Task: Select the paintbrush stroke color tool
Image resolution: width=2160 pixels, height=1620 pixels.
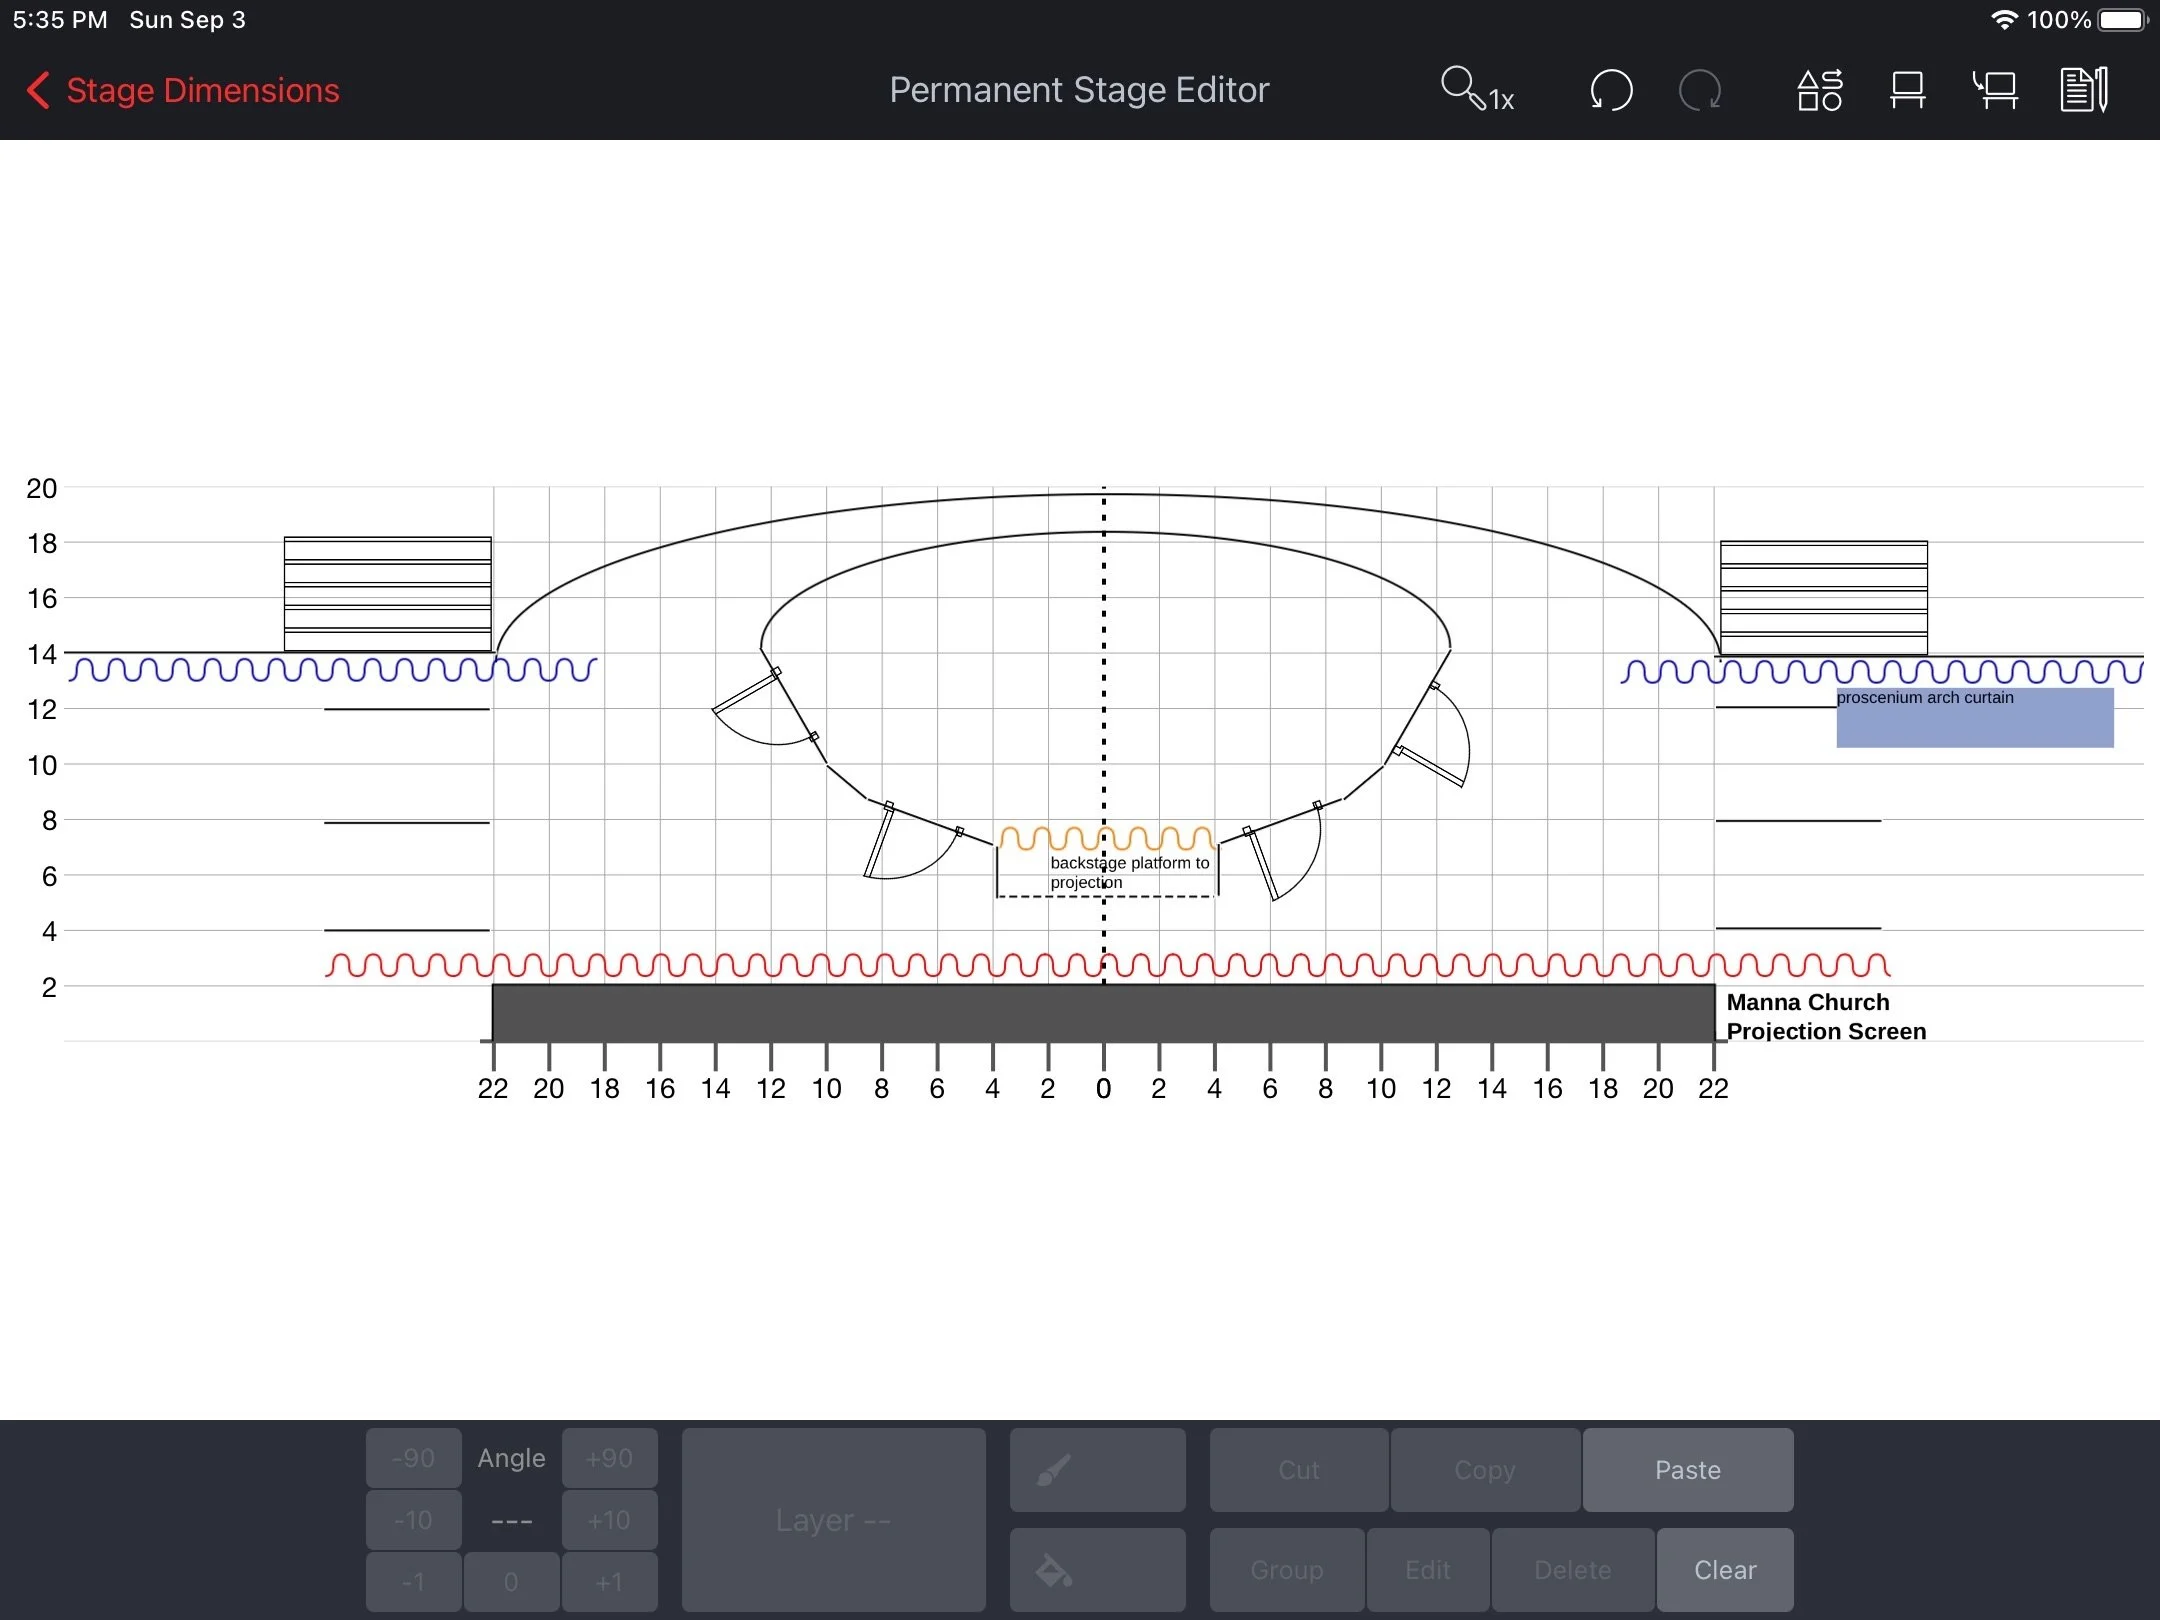Action: (1097, 1469)
